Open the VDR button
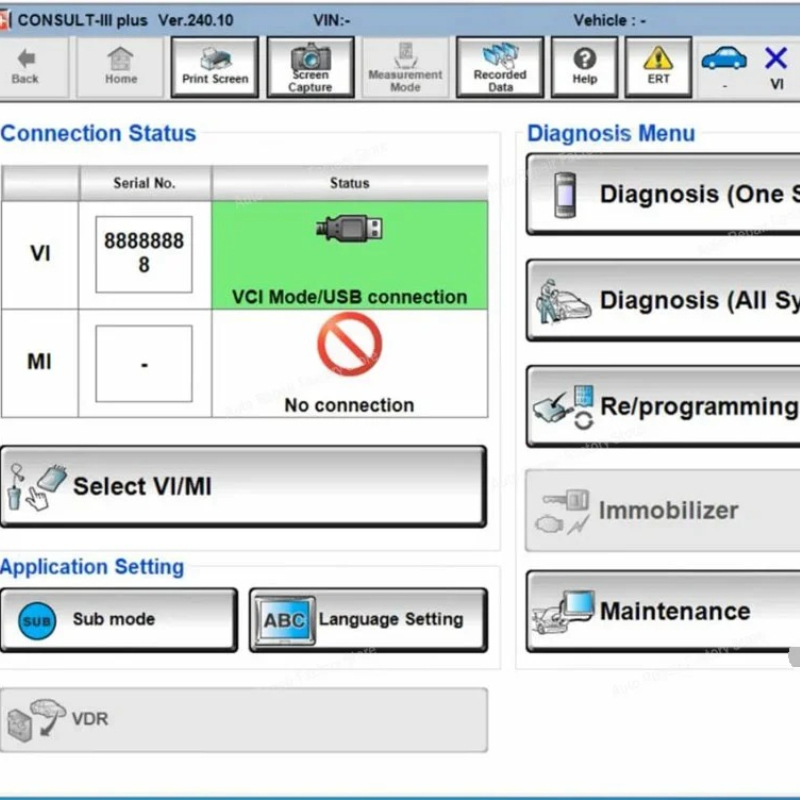Image resolution: width=800 pixels, height=800 pixels. (x=243, y=719)
